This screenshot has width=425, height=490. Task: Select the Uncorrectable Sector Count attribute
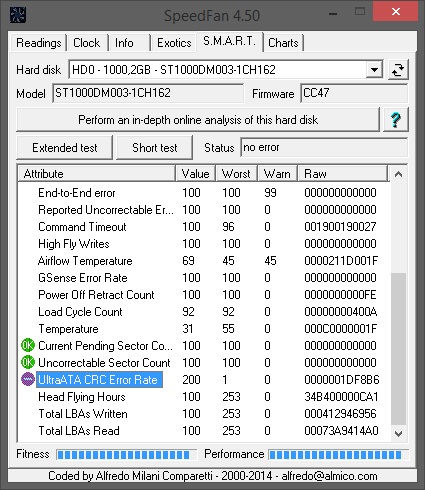pyautogui.click(x=104, y=363)
